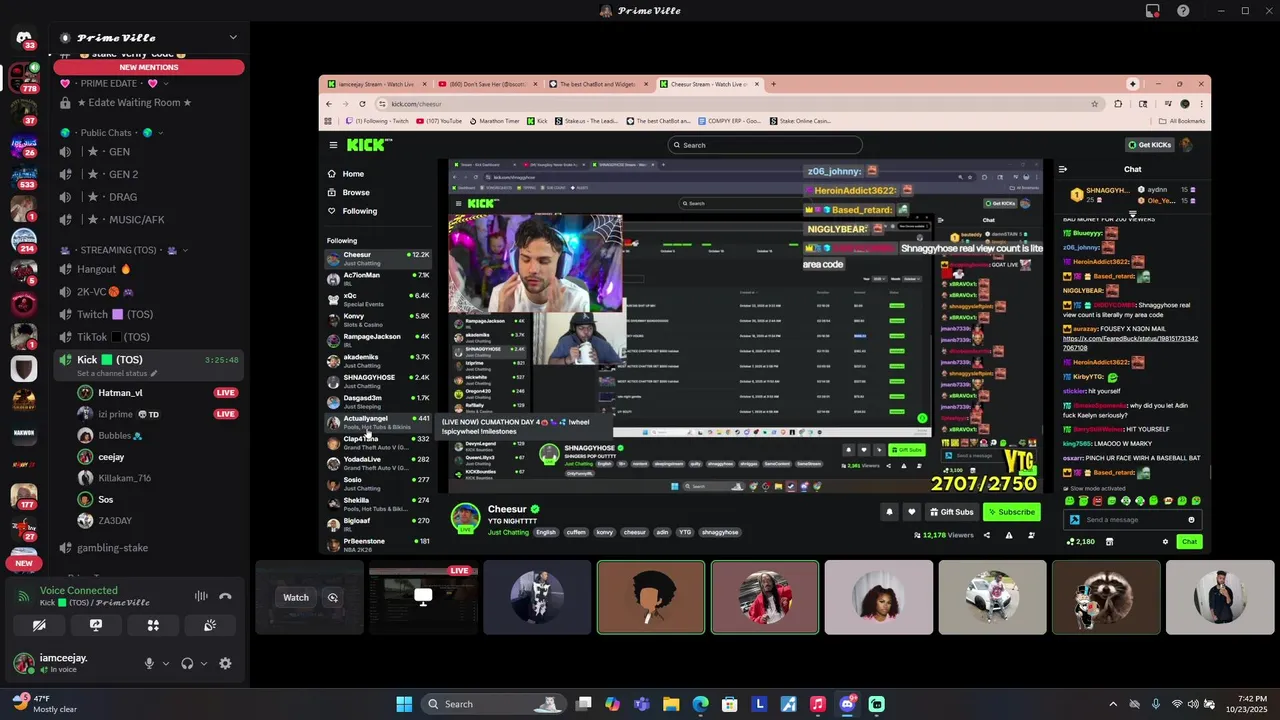Report stream with warning triangle icon

point(1008,535)
